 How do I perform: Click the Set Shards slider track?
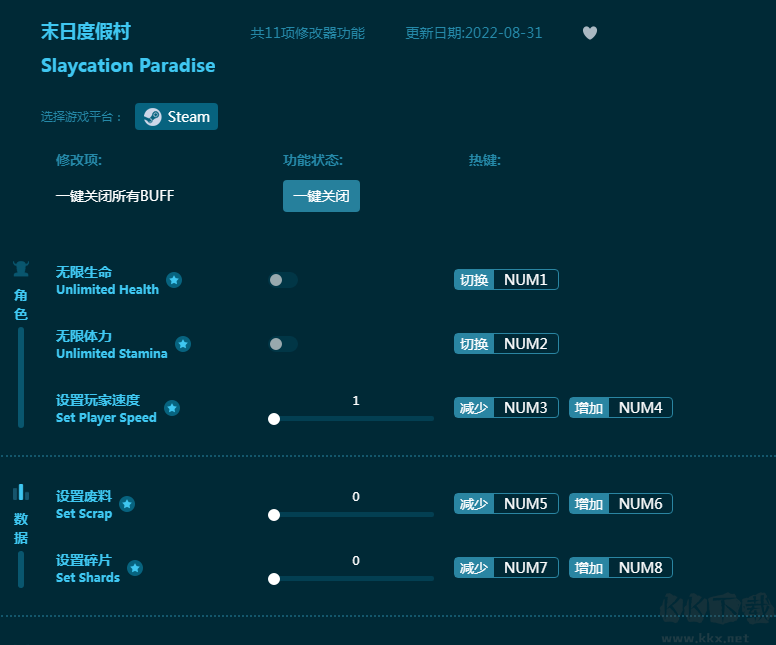[x=354, y=579]
